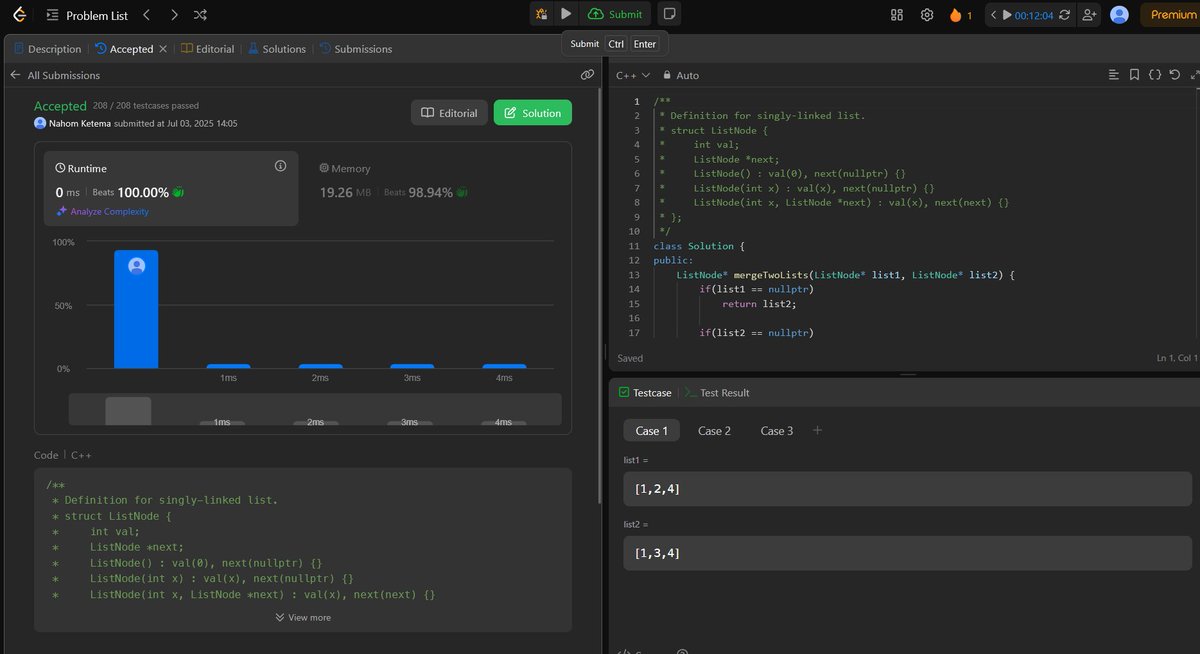Image resolution: width=1200 pixels, height=654 pixels.
Task: Pick a random problem with shuffle icon
Action: pos(200,15)
